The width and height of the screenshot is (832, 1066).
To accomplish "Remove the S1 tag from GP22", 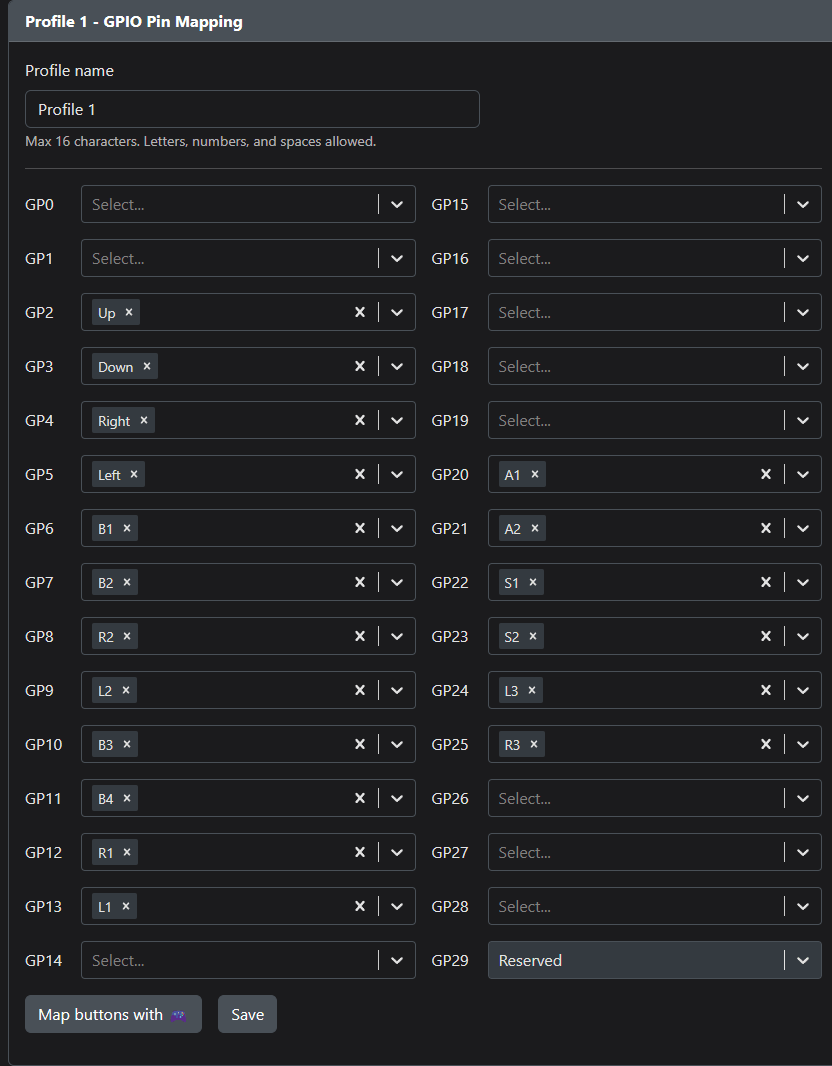I will (533, 582).
